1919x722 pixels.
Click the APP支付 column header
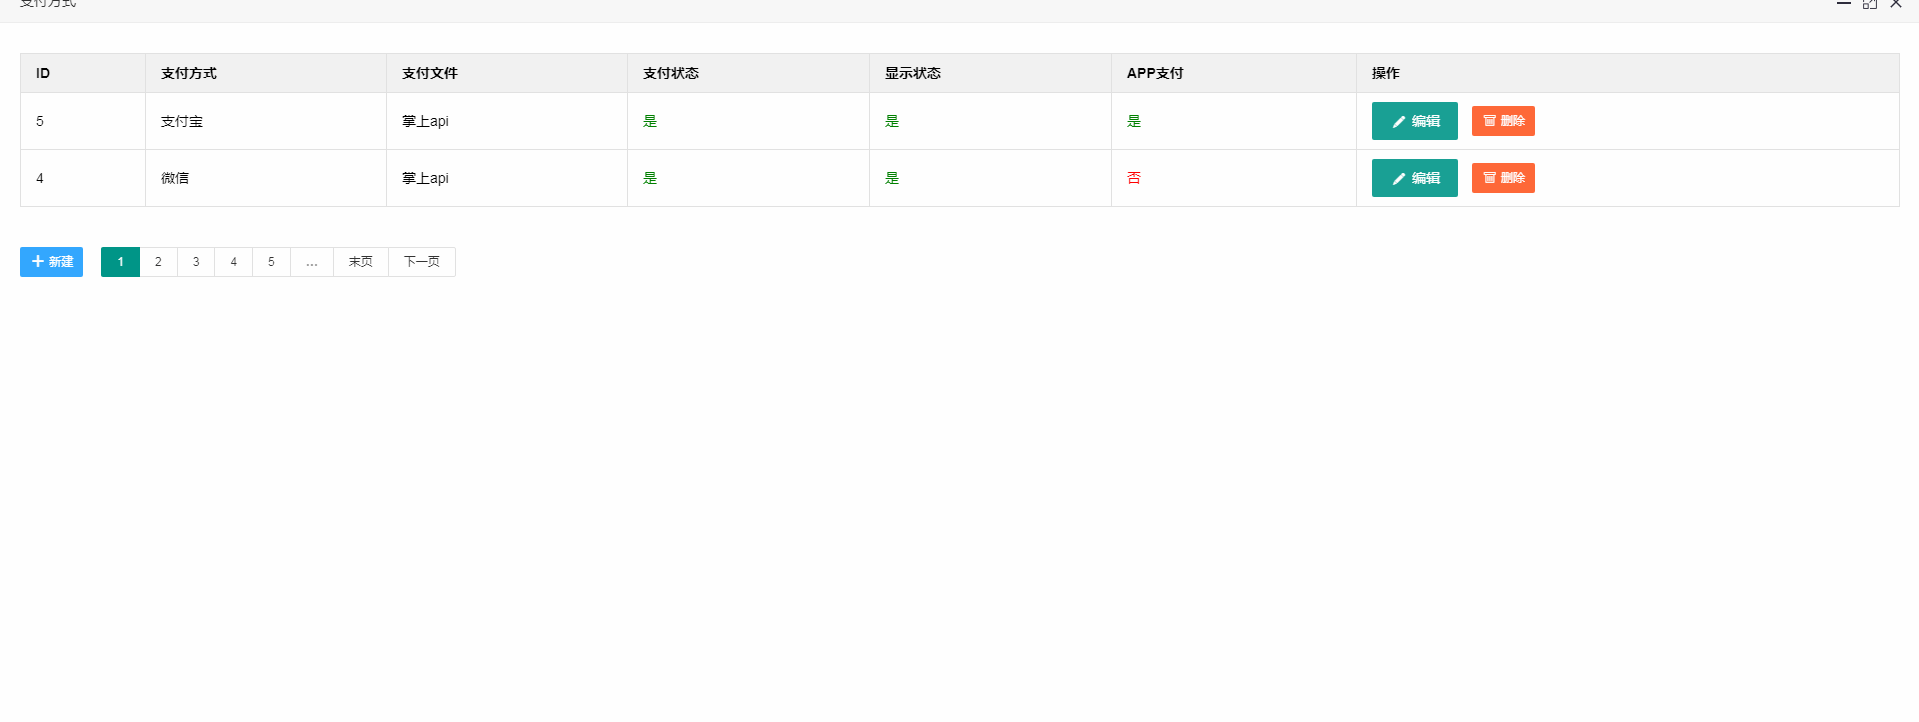[x=1155, y=73]
